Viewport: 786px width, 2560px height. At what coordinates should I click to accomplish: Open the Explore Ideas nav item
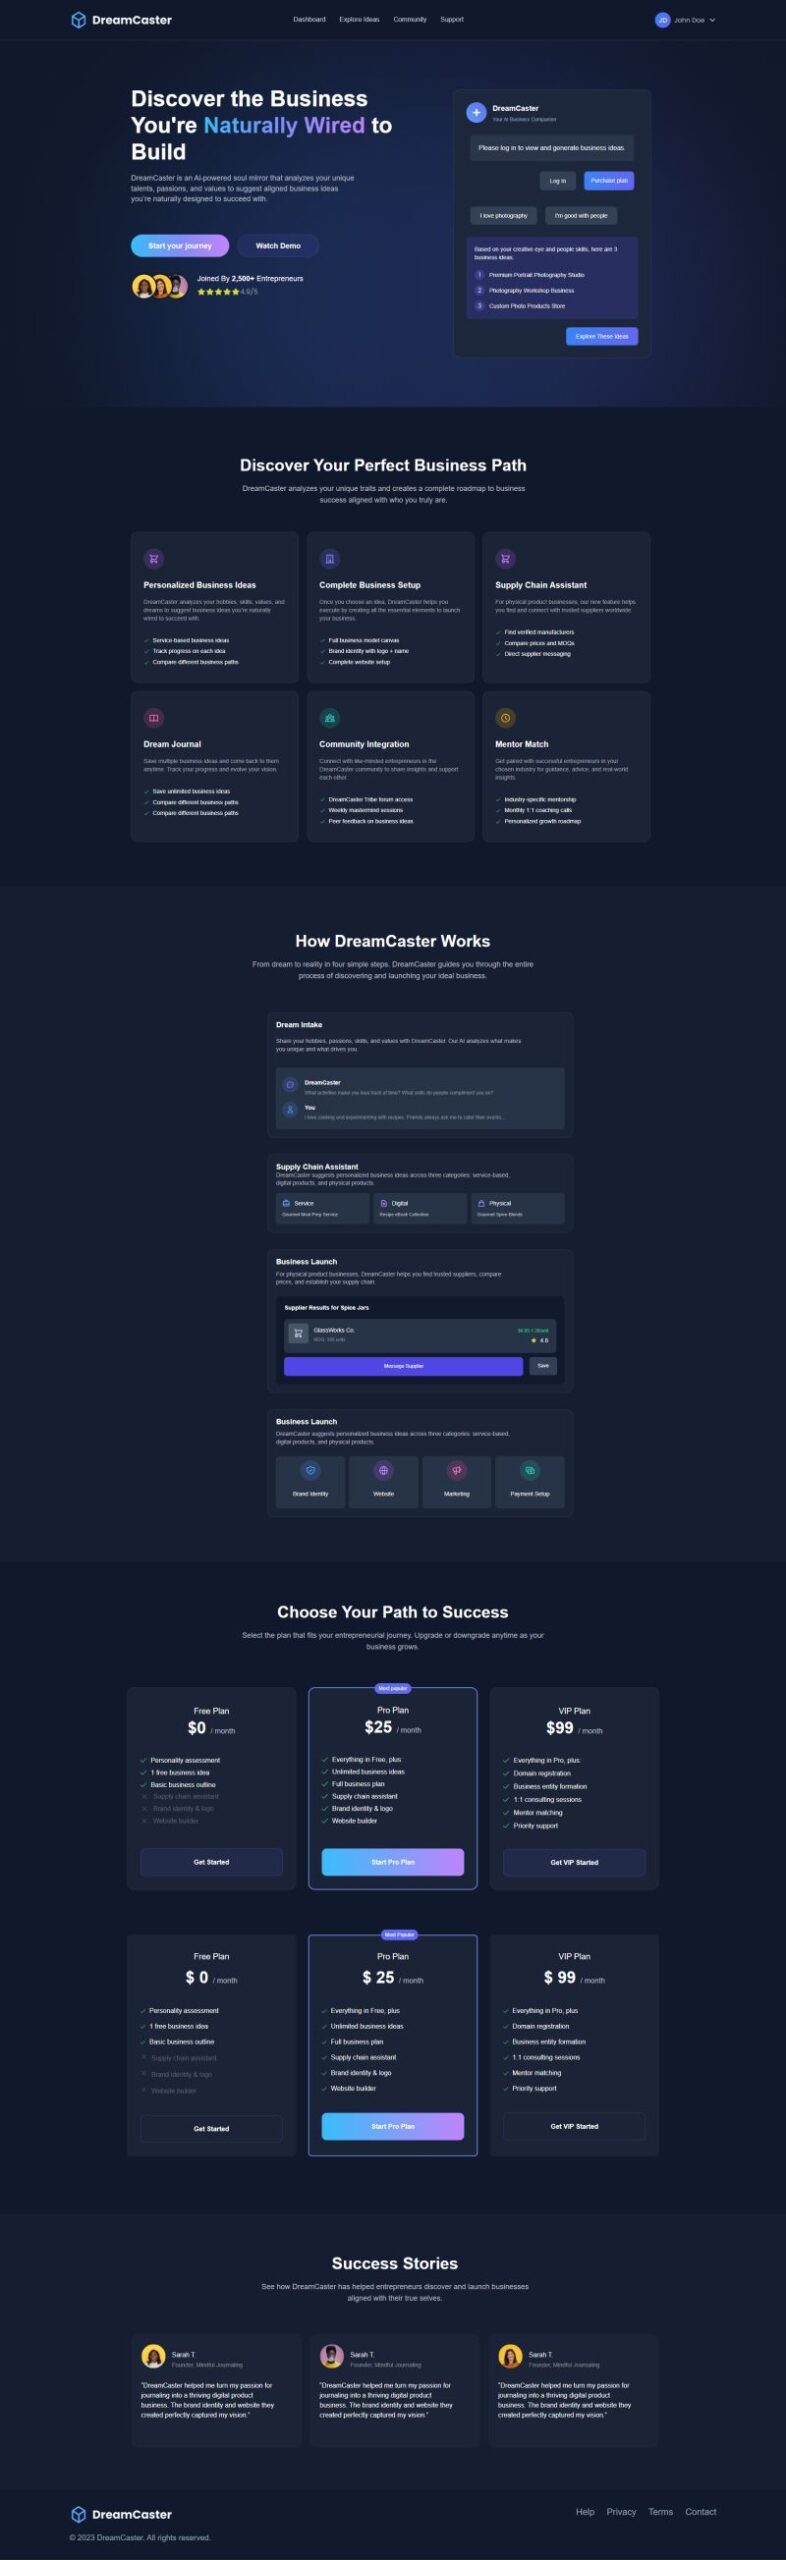click(359, 19)
